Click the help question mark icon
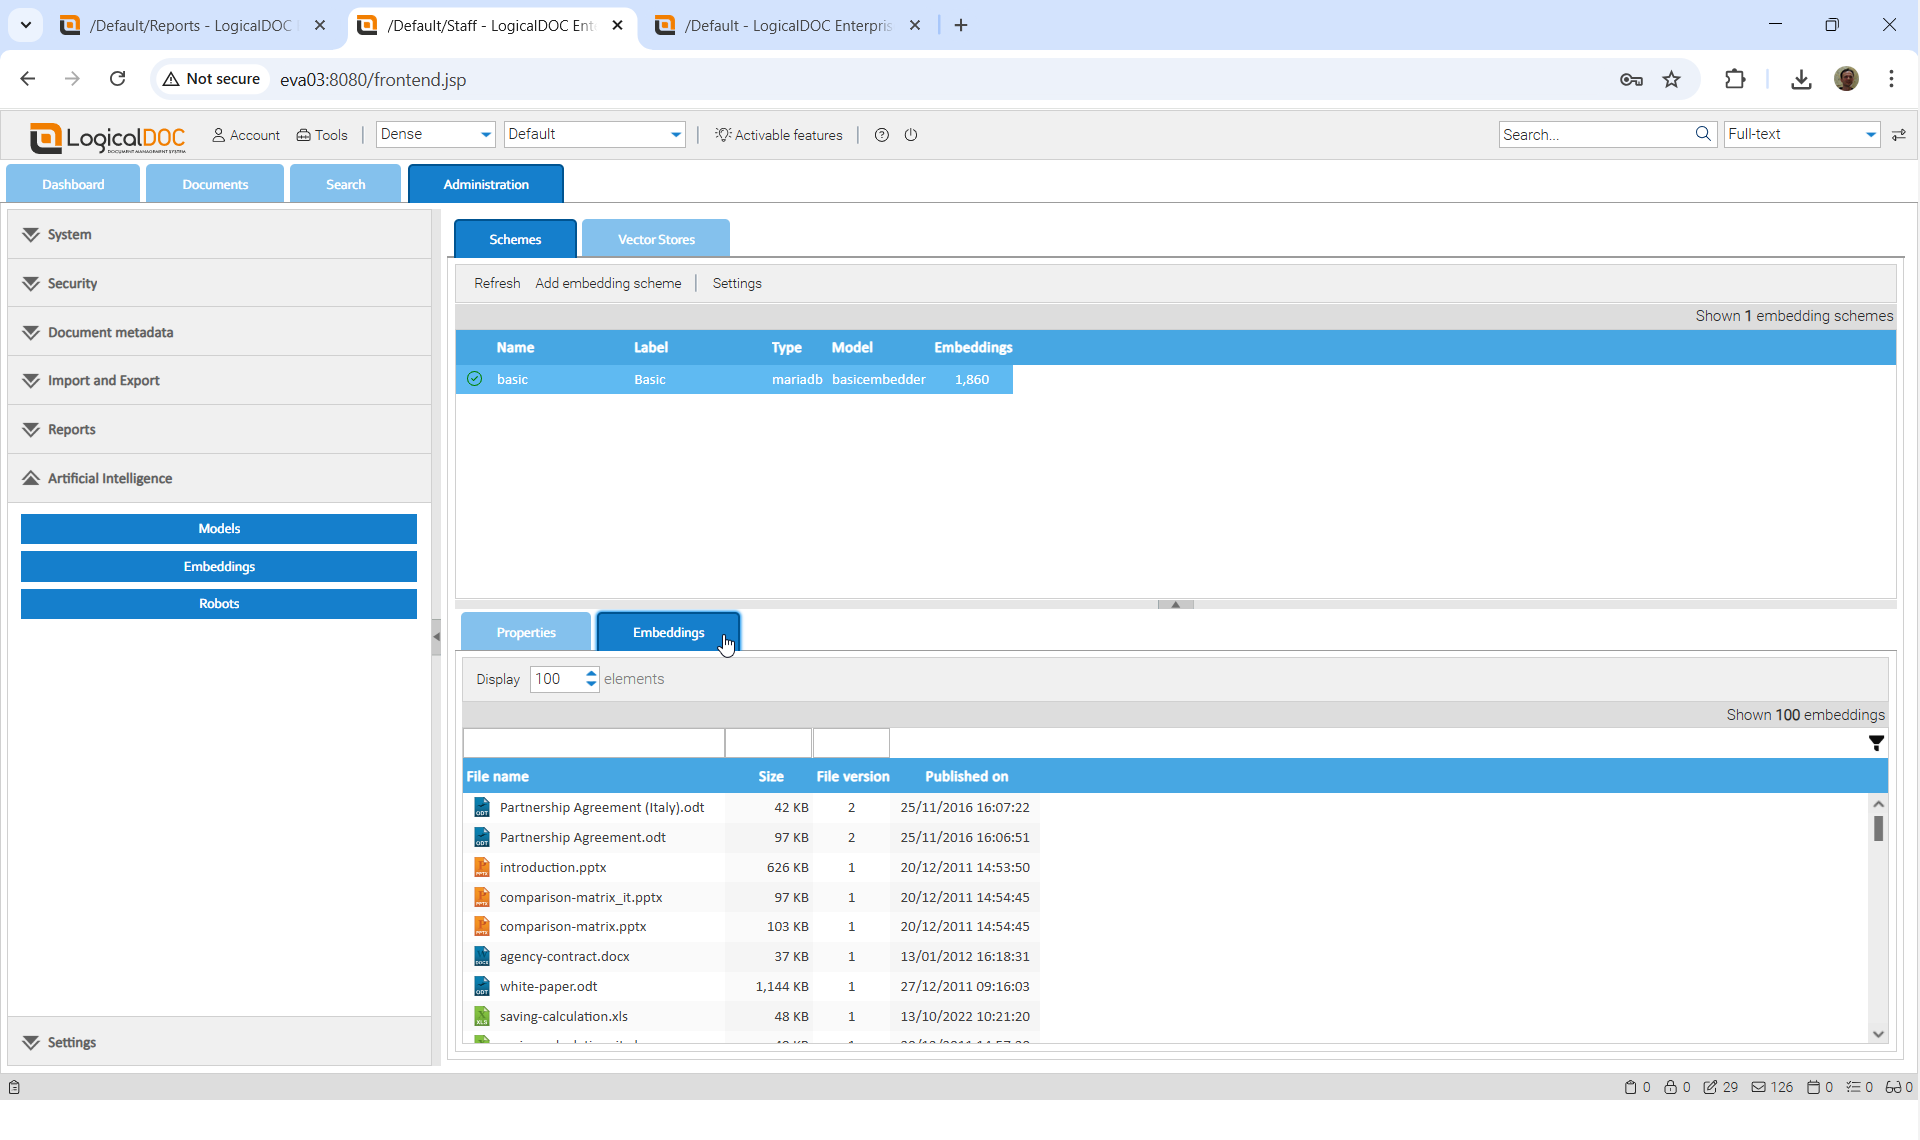Screen dimensions: 1920x1140 click(x=881, y=135)
